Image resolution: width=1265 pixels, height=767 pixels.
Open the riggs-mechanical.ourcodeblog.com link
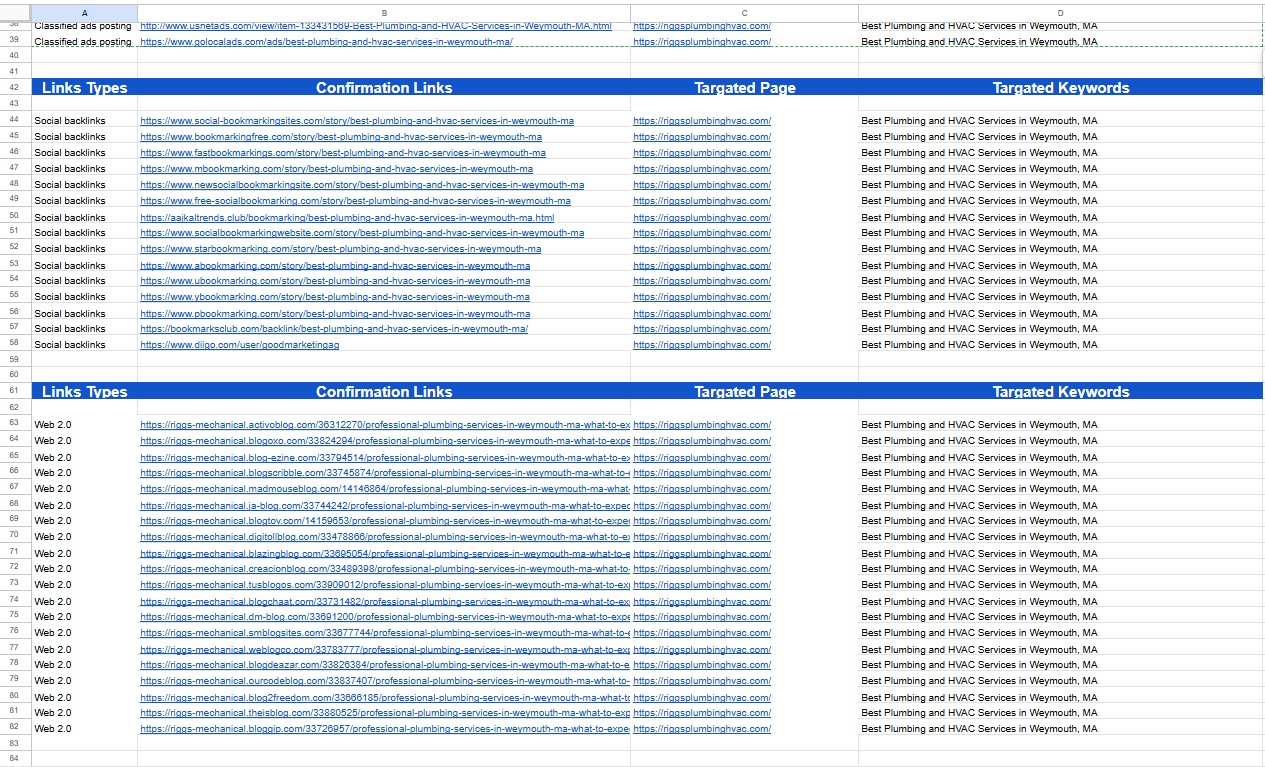(x=385, y=681)
